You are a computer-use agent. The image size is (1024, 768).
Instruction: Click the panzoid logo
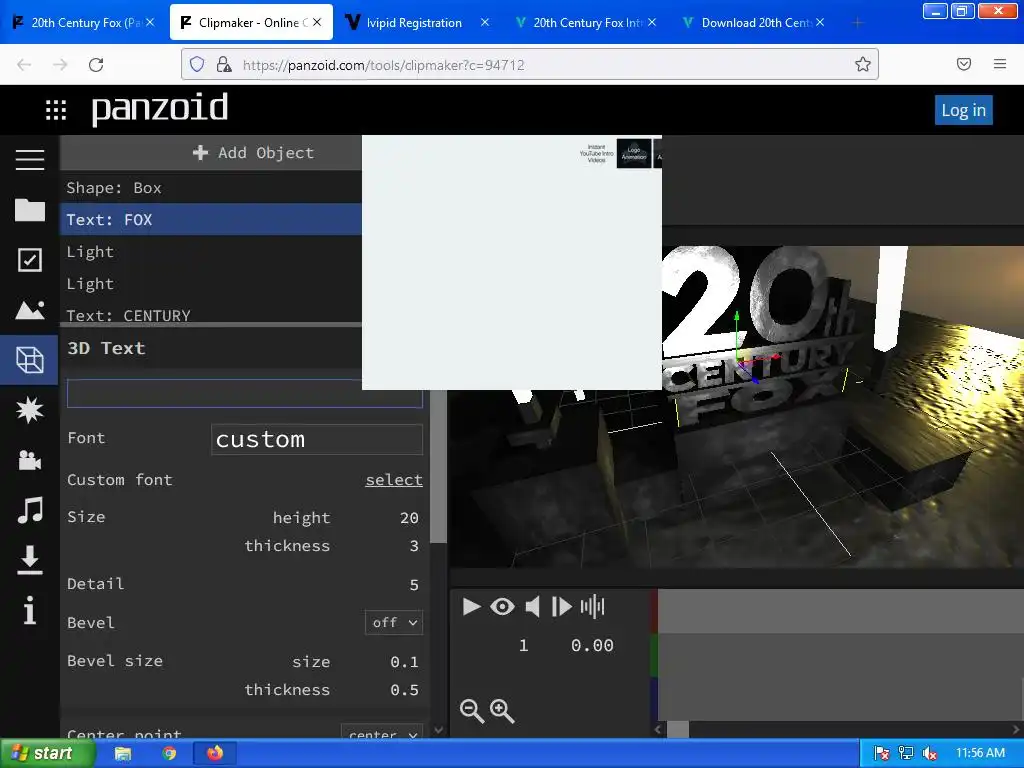(160, 109)
